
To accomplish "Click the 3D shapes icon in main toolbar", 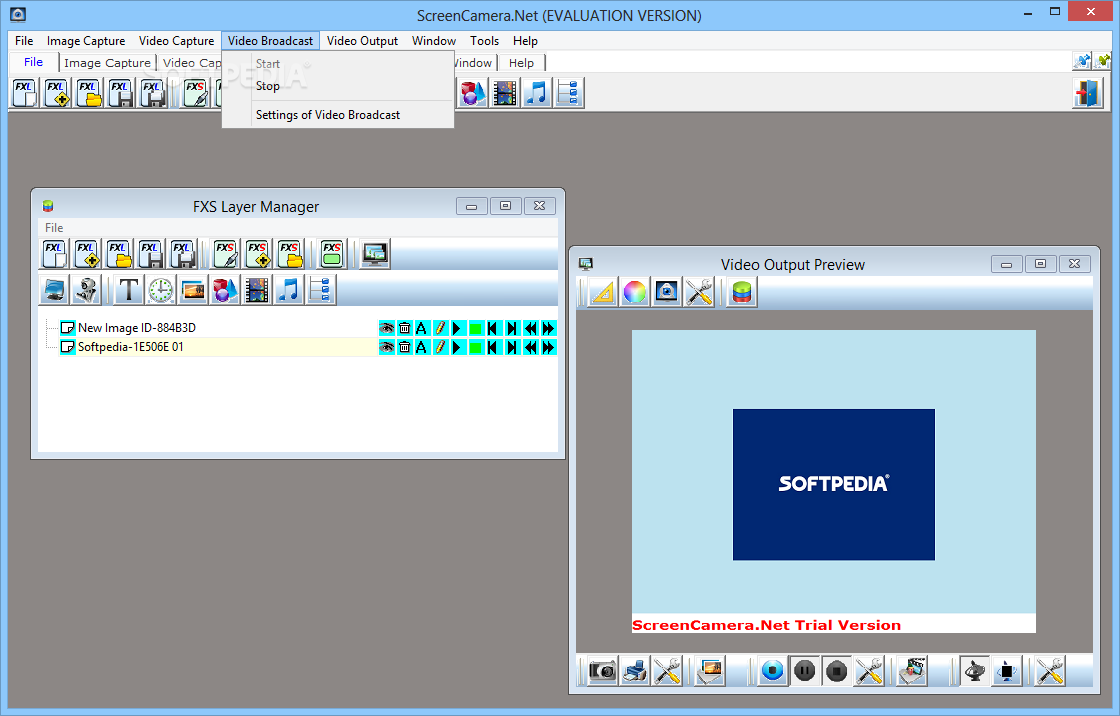I will 471,94.
